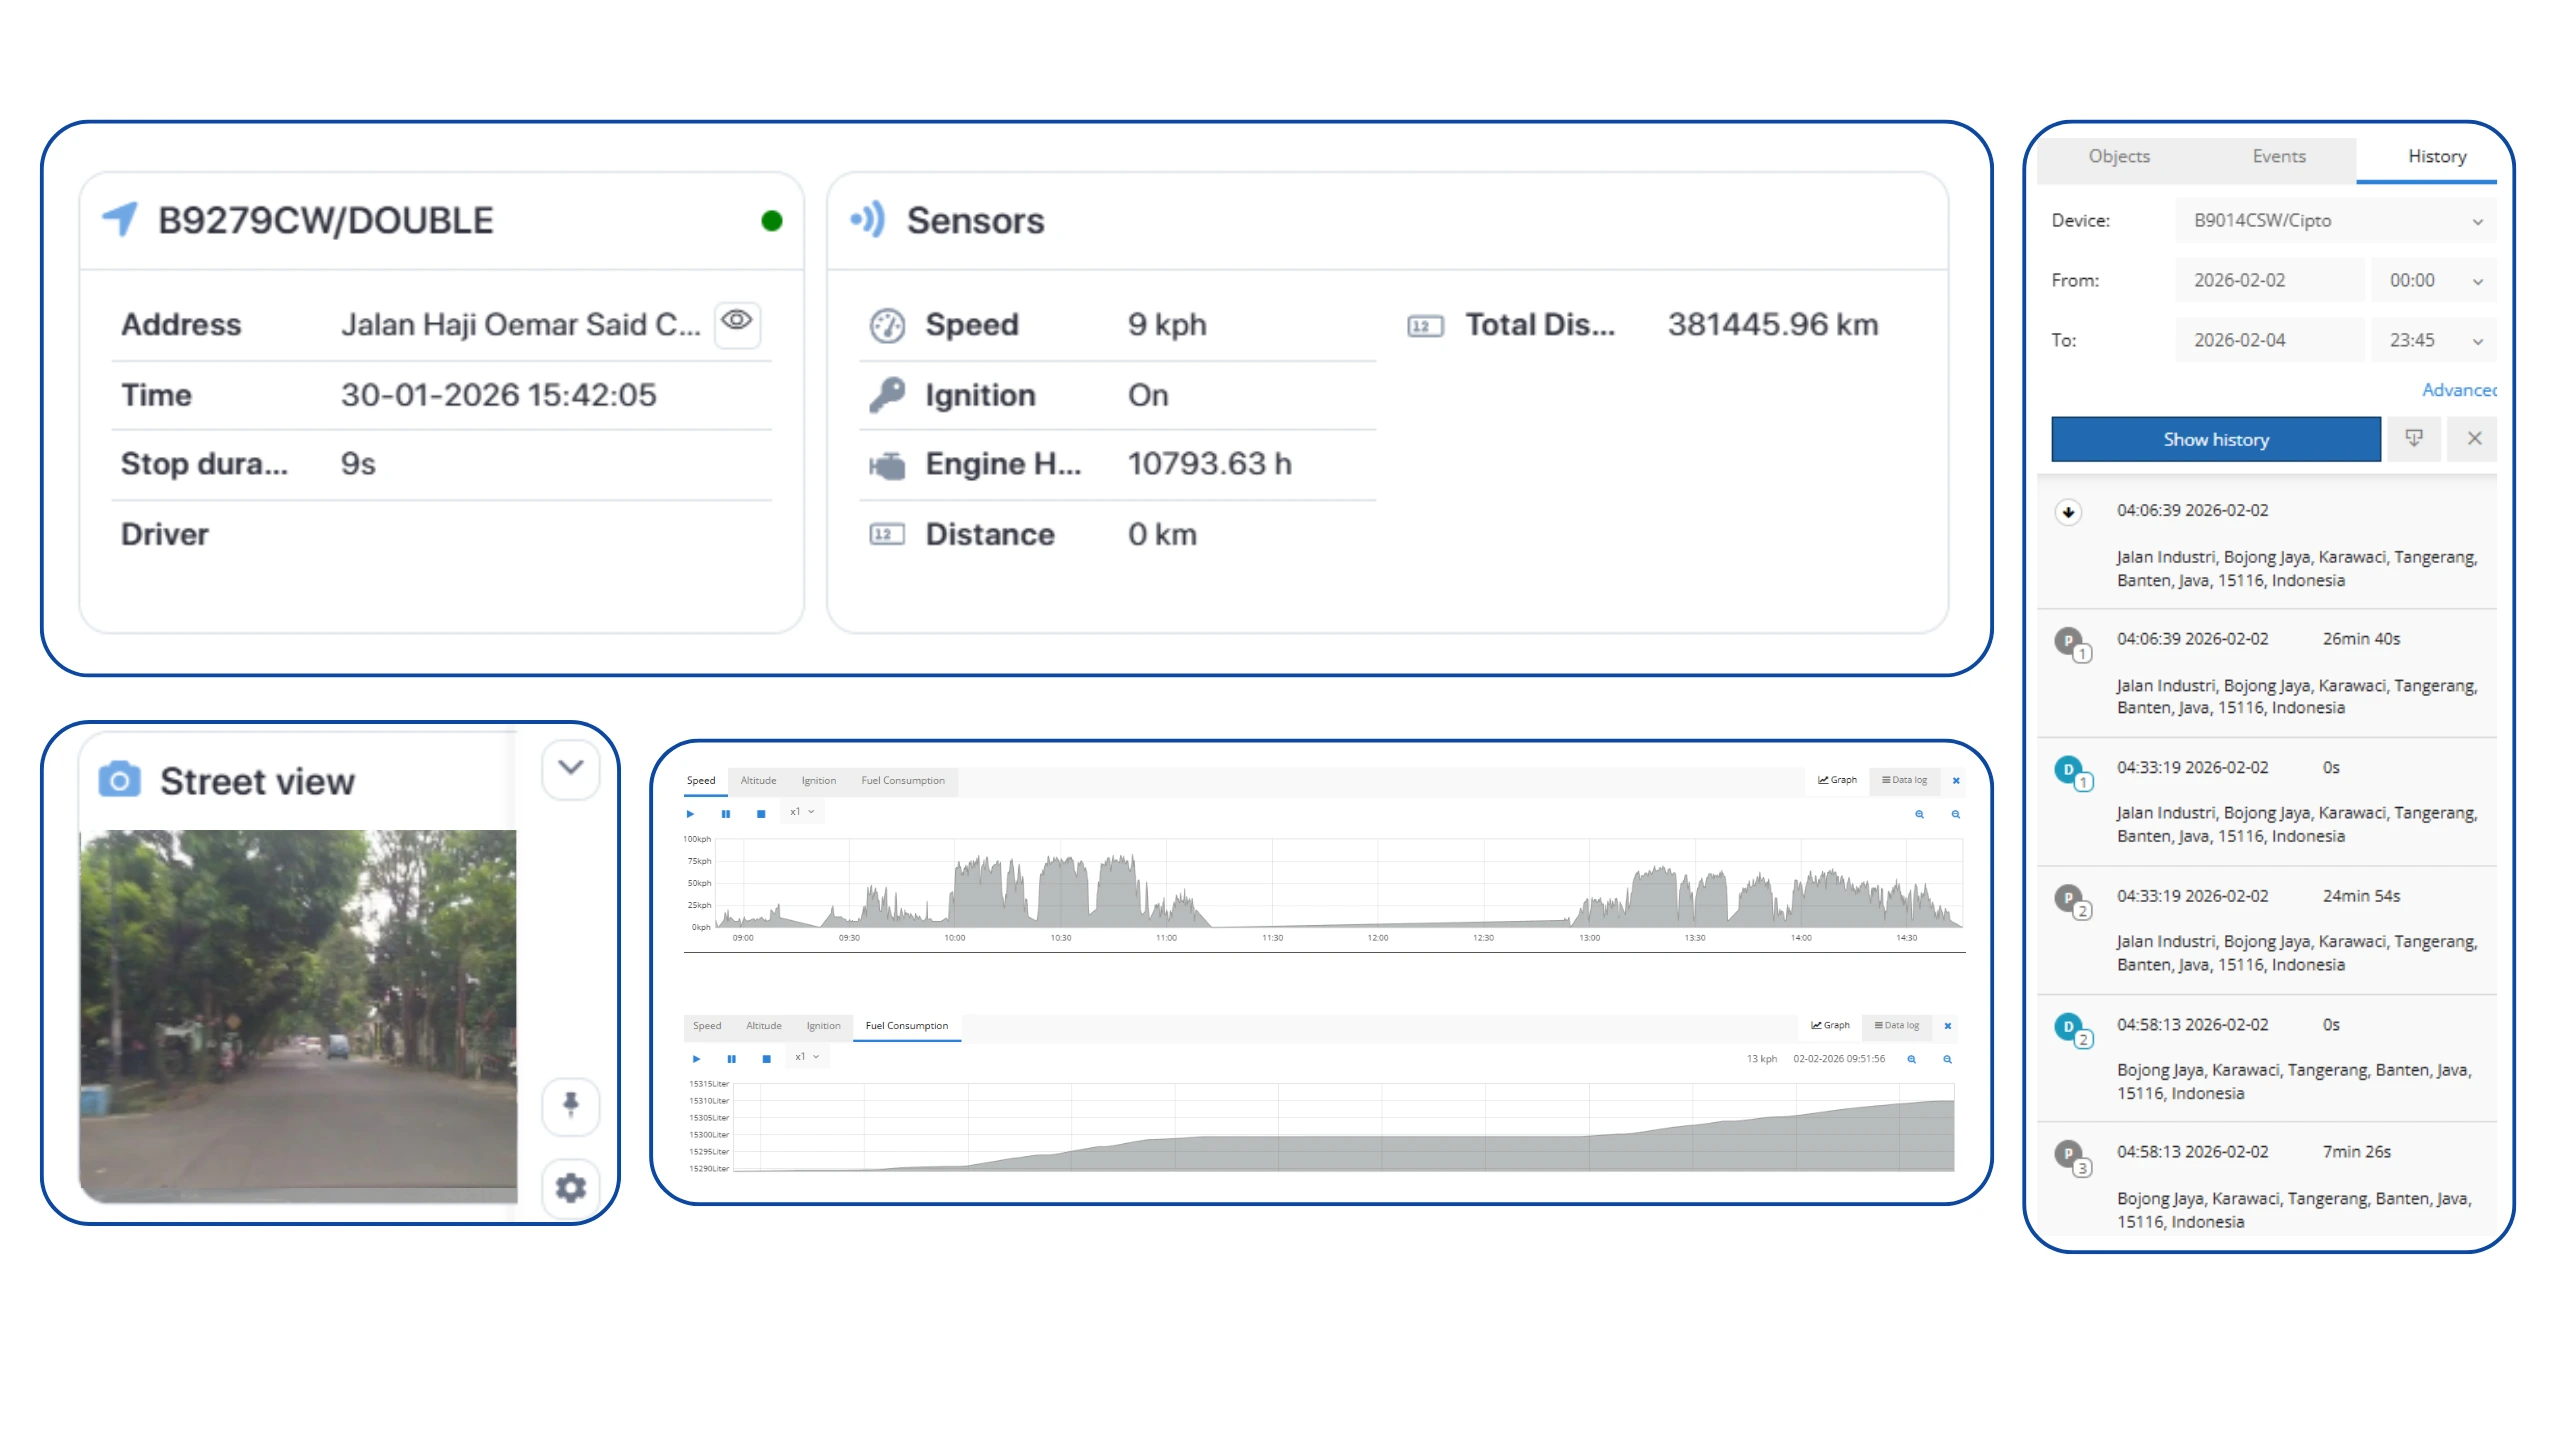2560x1440 pixels.
Task: Switch to Data log view in upper graph
Action: (1904, 780)
